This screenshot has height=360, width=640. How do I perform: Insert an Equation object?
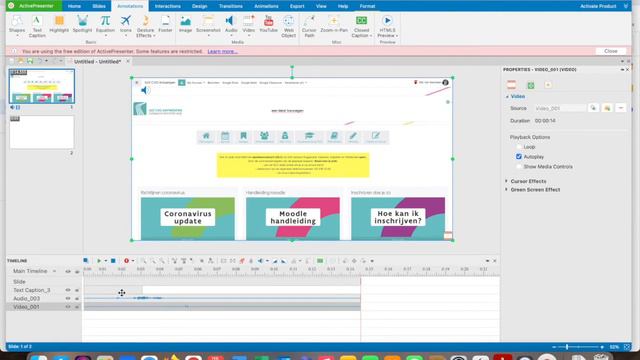(105, 24)
